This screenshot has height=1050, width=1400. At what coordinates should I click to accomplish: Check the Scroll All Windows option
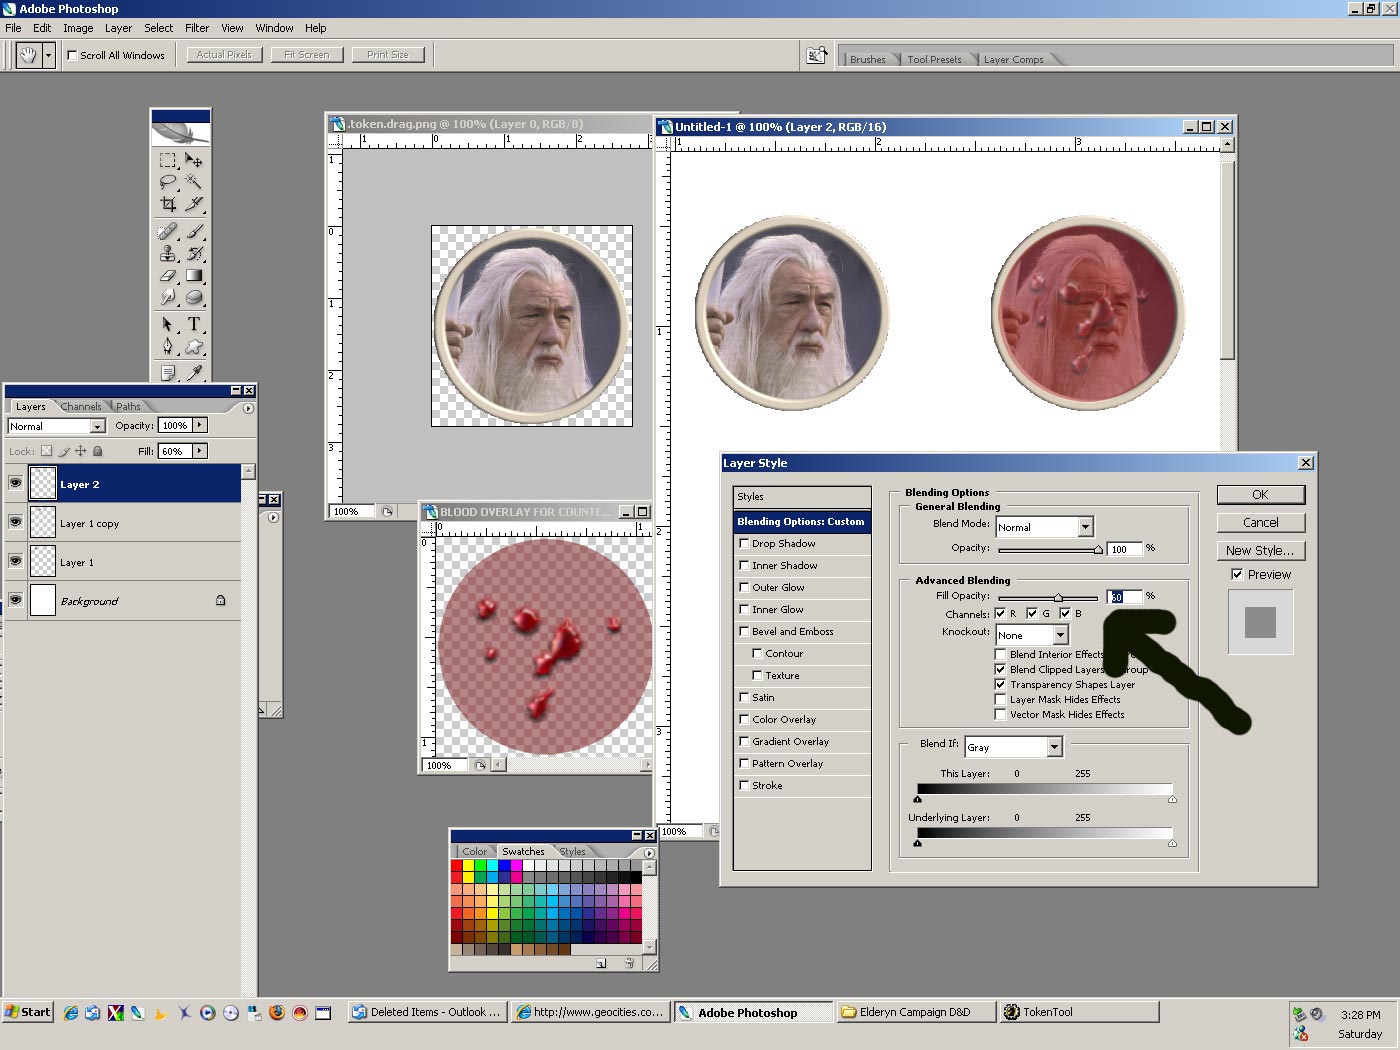click(72, 55)
